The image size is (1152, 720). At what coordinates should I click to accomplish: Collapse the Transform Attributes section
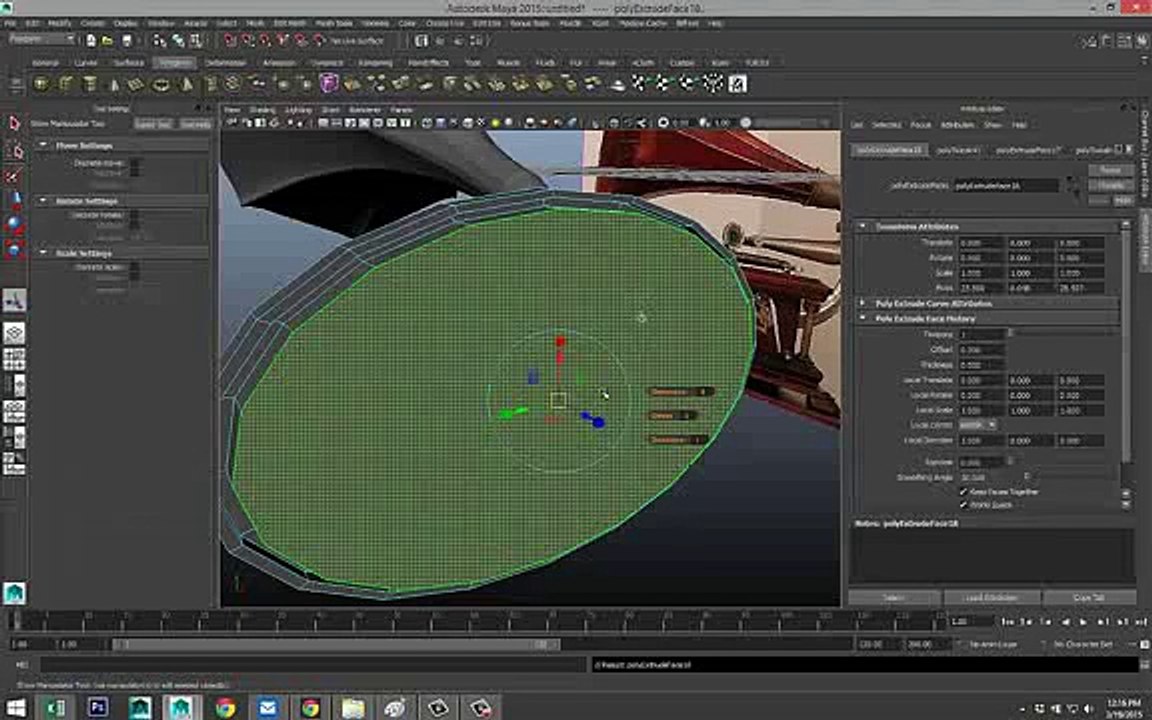(x=863, y=226)
